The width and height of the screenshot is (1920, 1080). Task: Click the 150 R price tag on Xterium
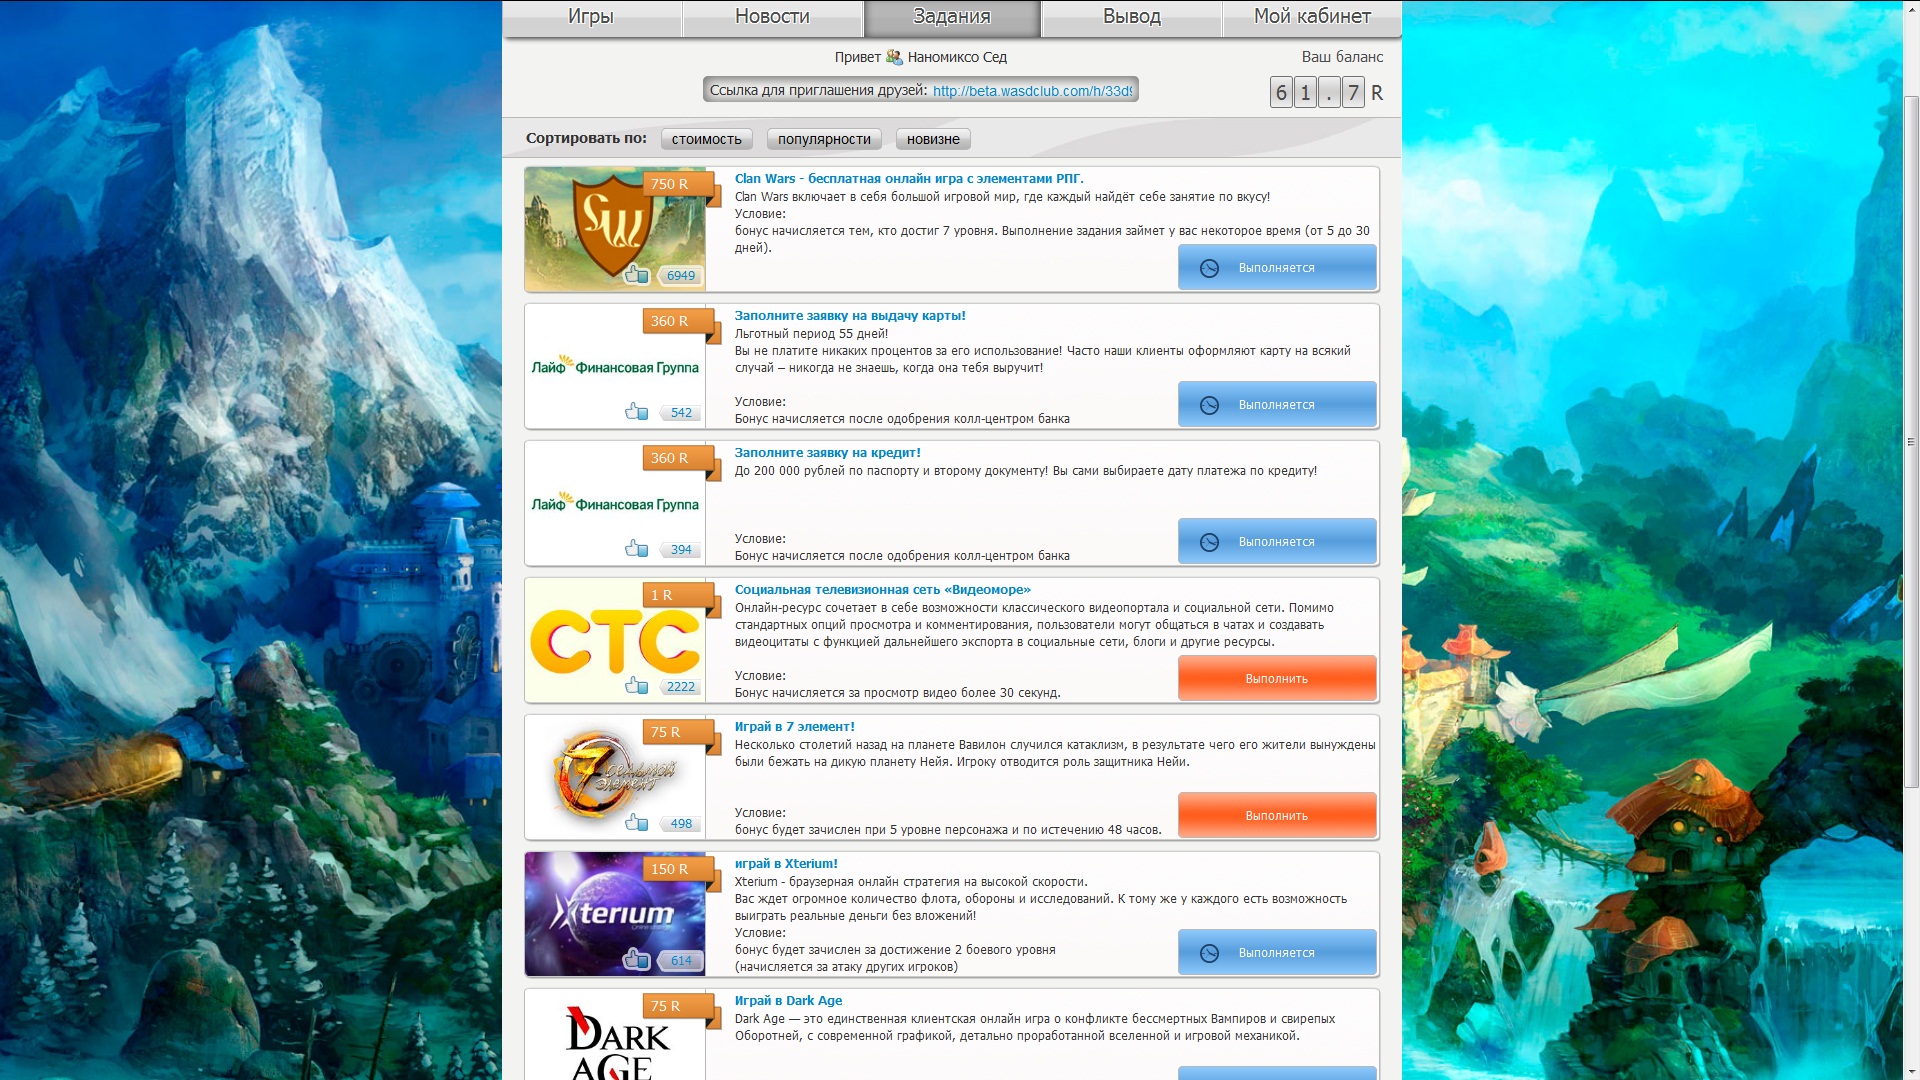click(x=679, y=870)
